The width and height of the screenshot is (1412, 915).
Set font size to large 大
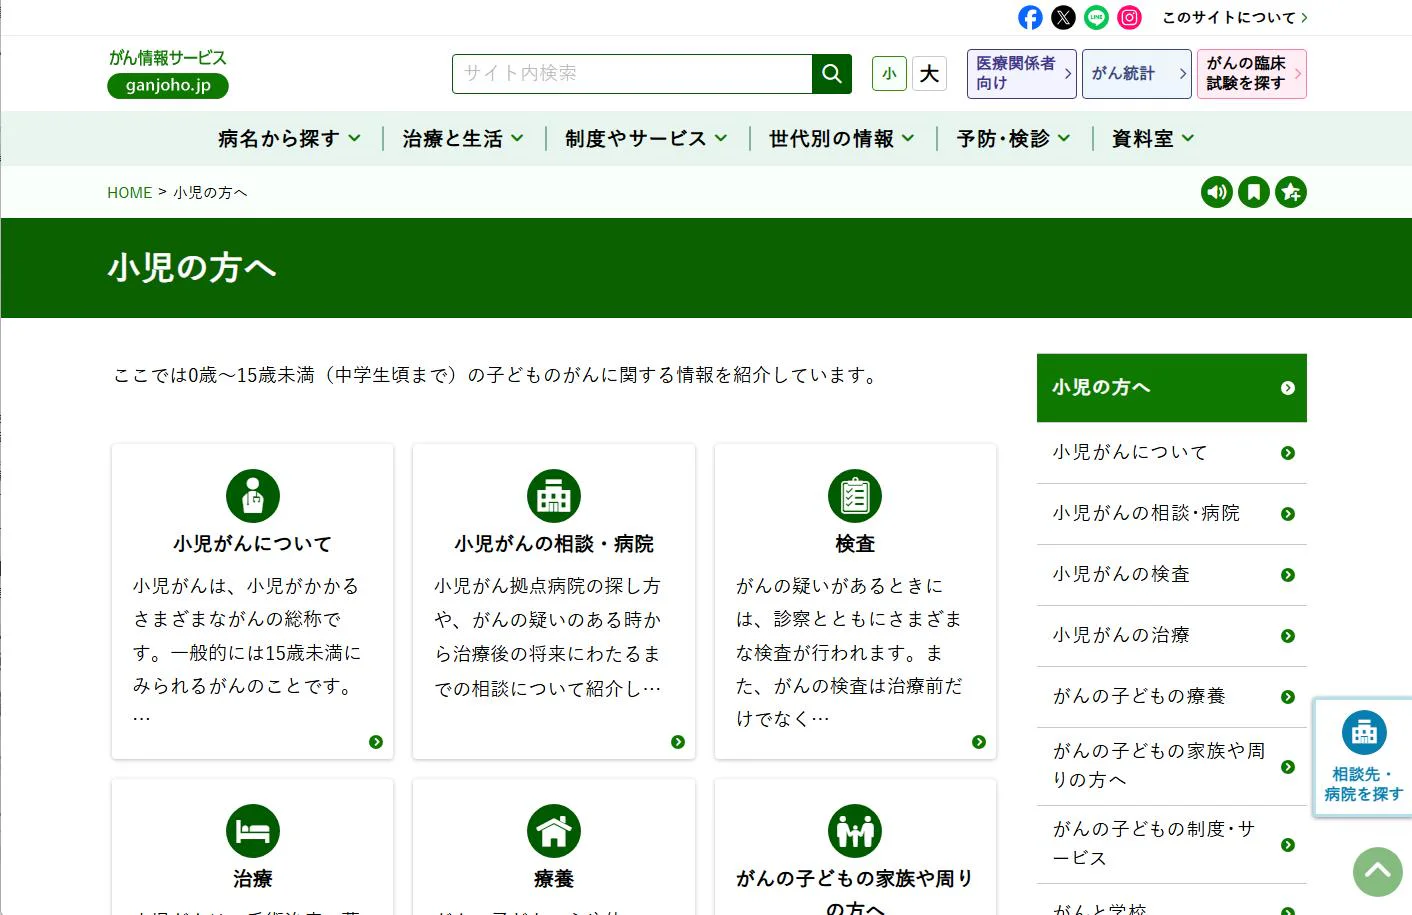(x=929, y=74)
